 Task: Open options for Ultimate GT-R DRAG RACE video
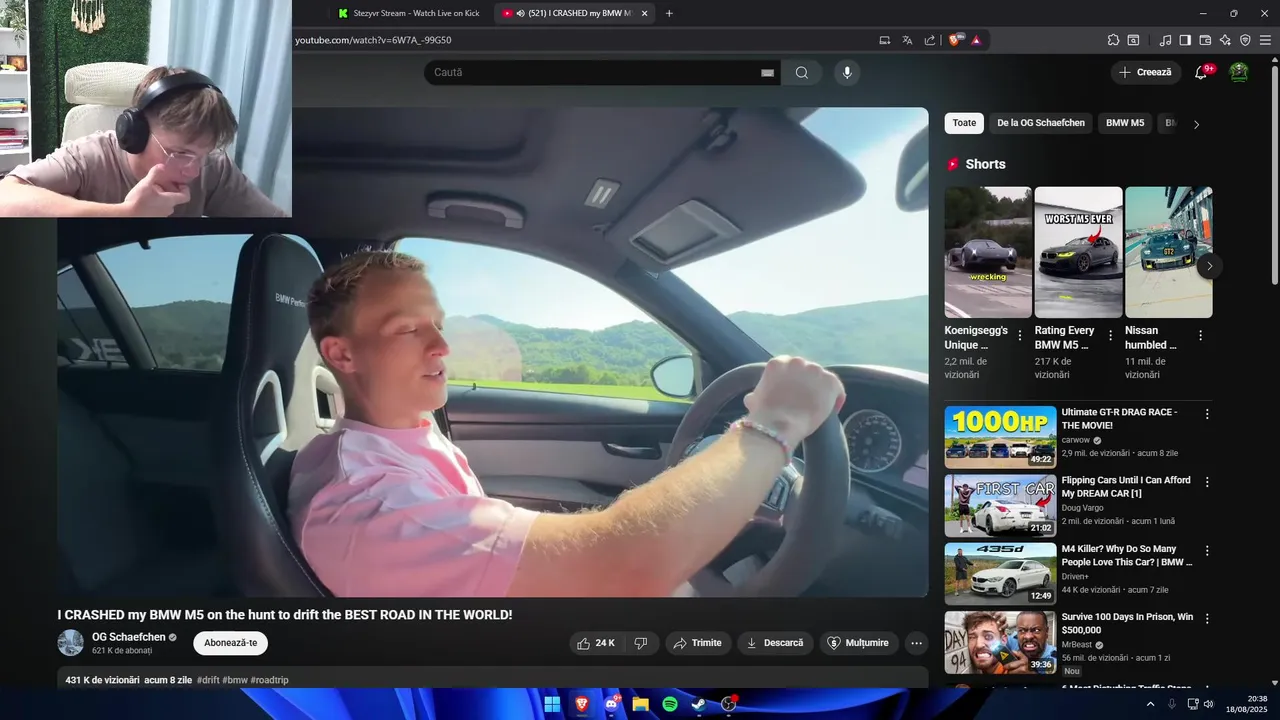(1207, 414)
